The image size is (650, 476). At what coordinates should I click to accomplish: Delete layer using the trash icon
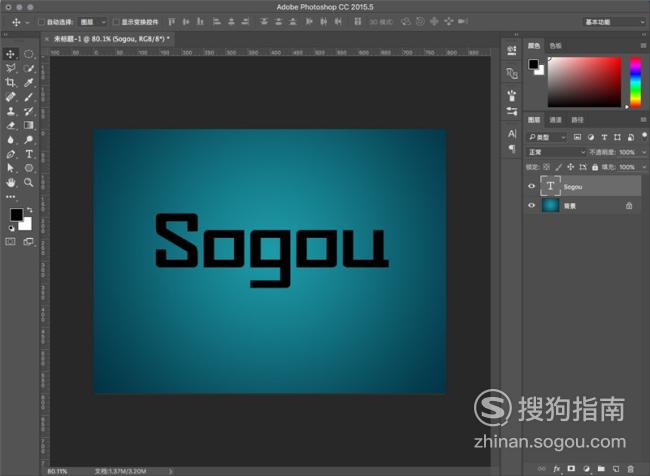pyautogui.click(x=631, y=469)
